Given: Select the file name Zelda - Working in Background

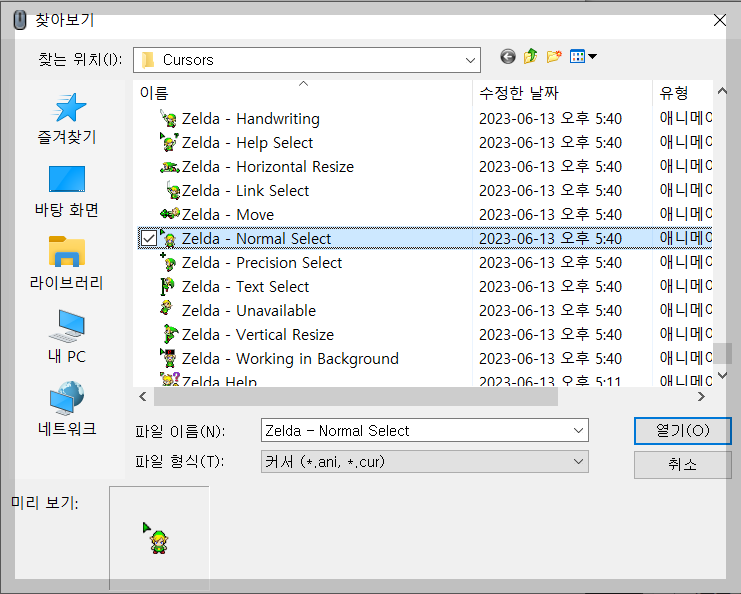Looking at the screenshot, I should click(x=290, y=359).
